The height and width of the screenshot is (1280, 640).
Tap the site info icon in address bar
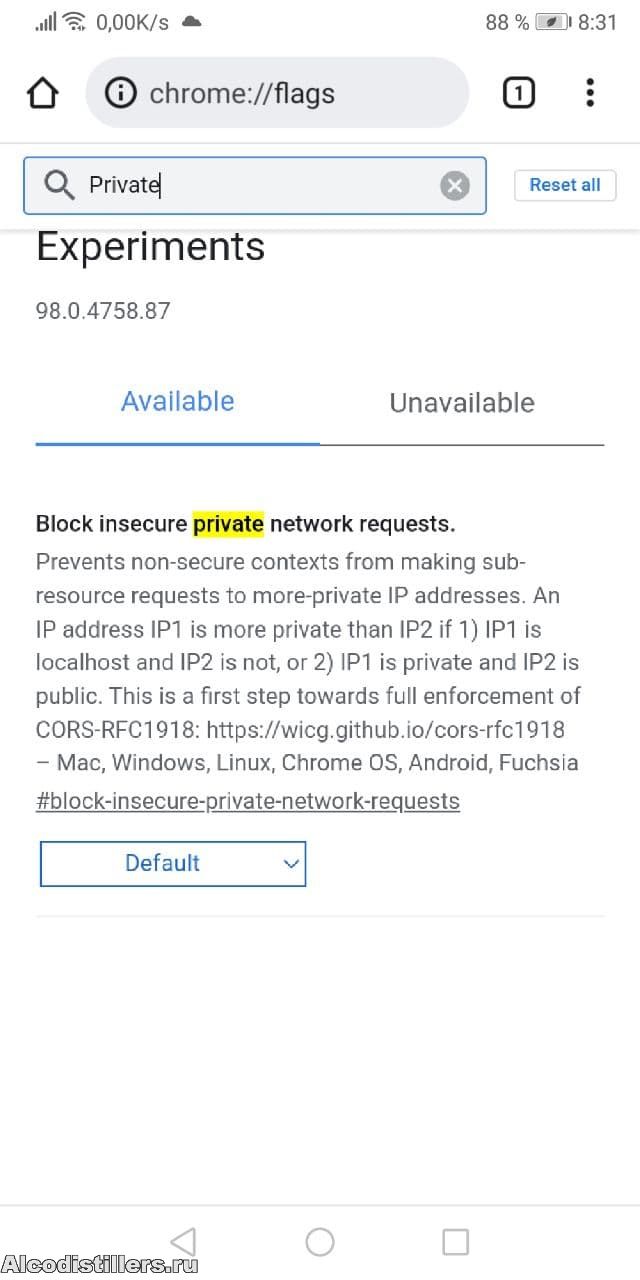121,93
